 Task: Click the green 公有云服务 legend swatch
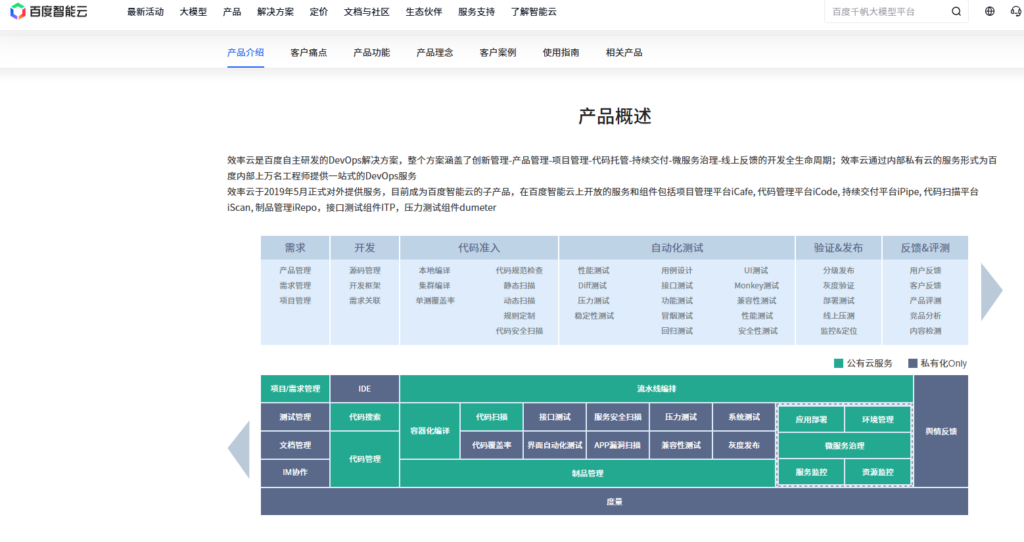click(839, 363)
